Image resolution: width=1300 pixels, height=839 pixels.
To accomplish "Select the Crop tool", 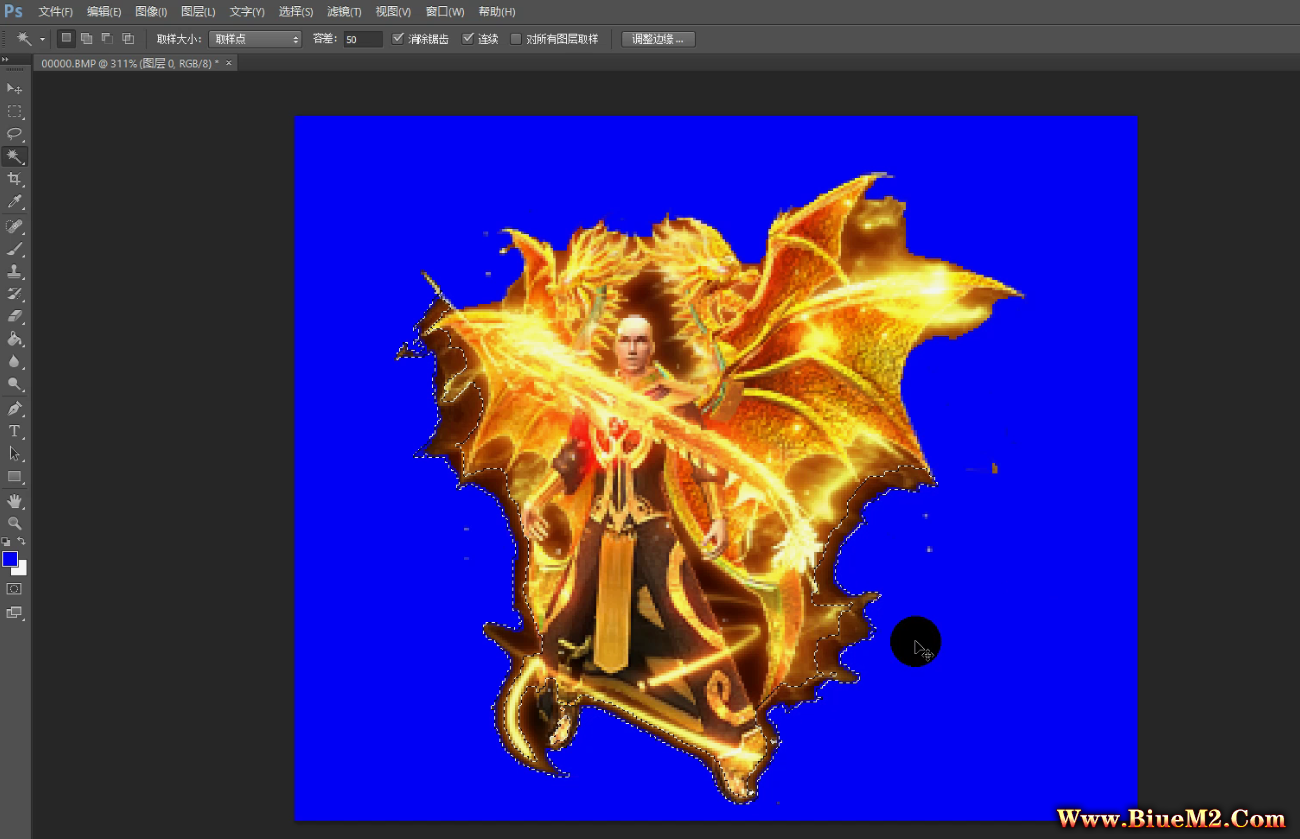I will coord(14,179).
